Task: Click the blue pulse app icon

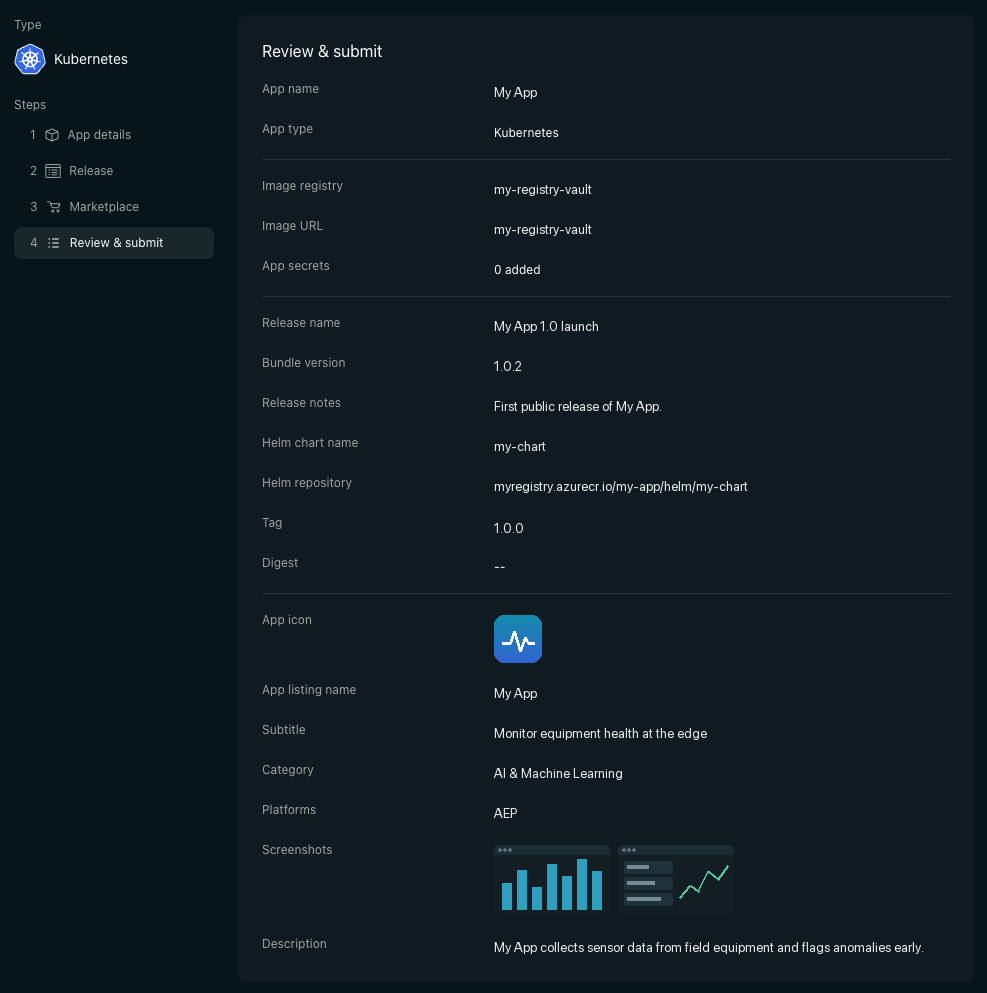Action: tap(518, 639)
